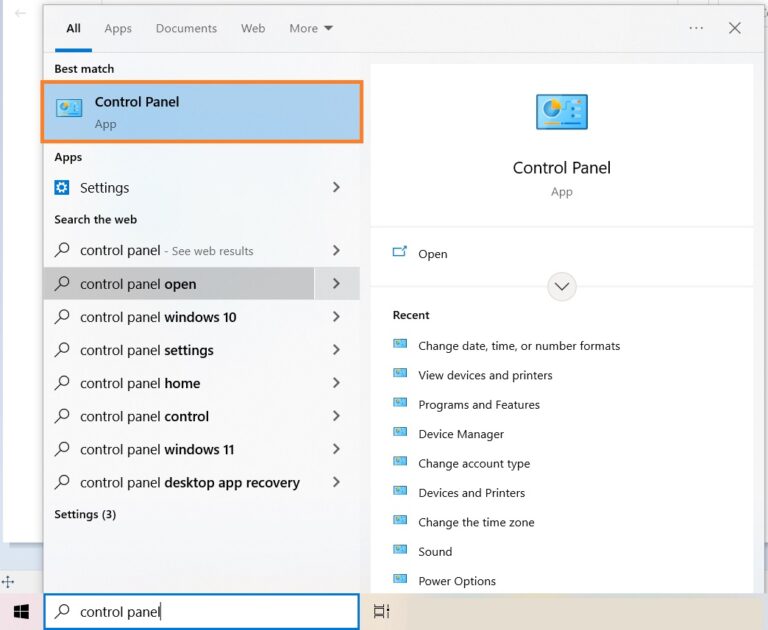Image resolution: width=768 pixels, height=630 pixels.
Task: Click the large Control Panel icon in preview
Action: (x=561, y=112)
